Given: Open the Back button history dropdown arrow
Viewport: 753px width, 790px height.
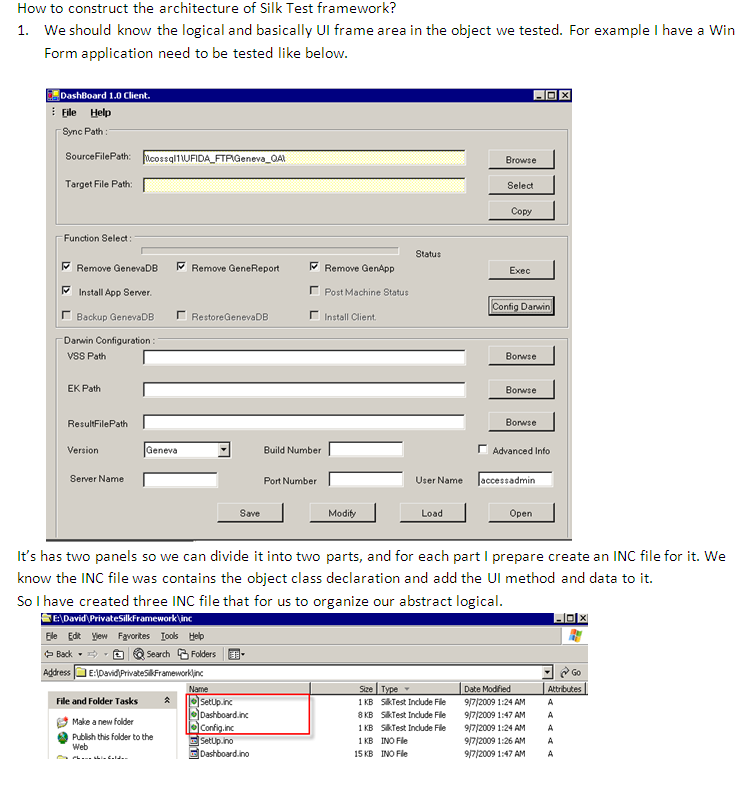Looking at the screenshot, I should tap(80, 654).
